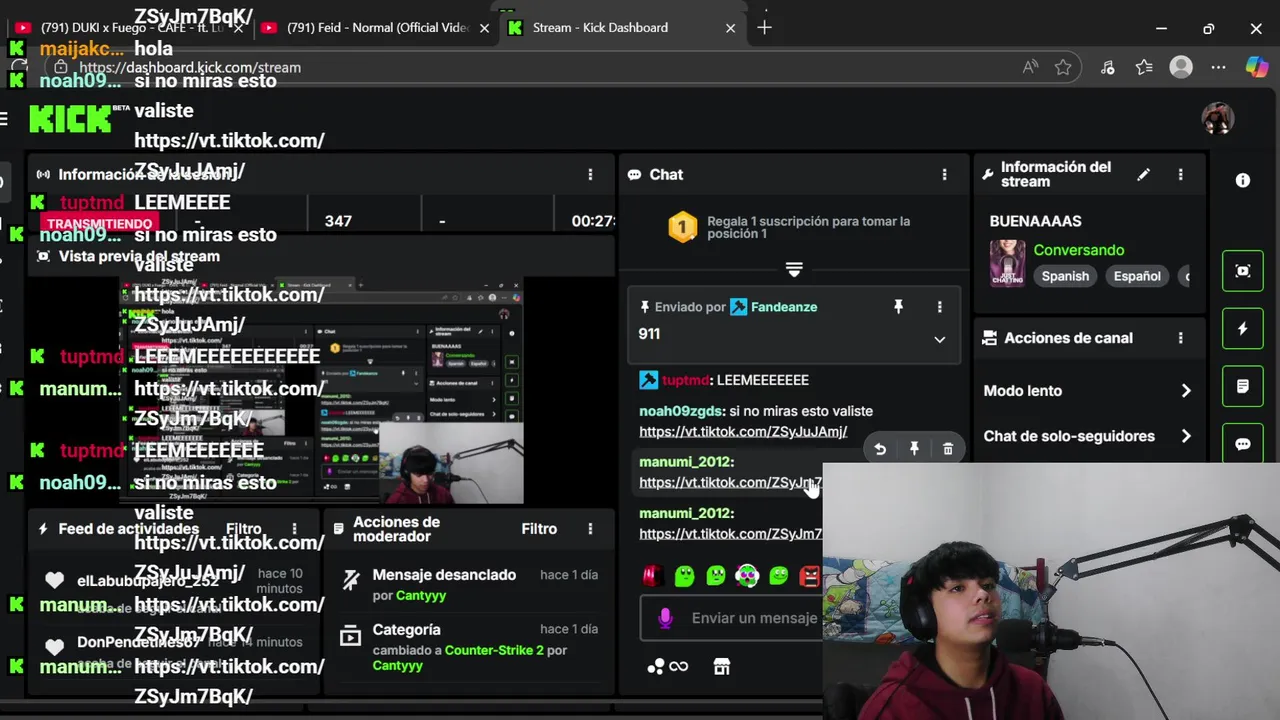Screen dimensions: 1280x720
Task: Open Filtro in Feed de actividades
Action: (x=244, y=529)
